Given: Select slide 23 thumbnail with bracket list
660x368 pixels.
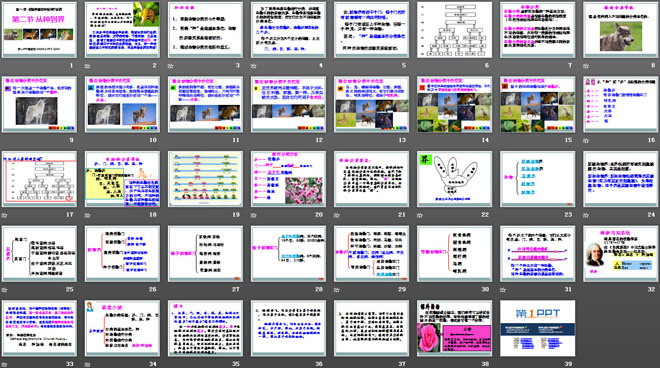Looking at the screenshot, I should coord(538,179).
